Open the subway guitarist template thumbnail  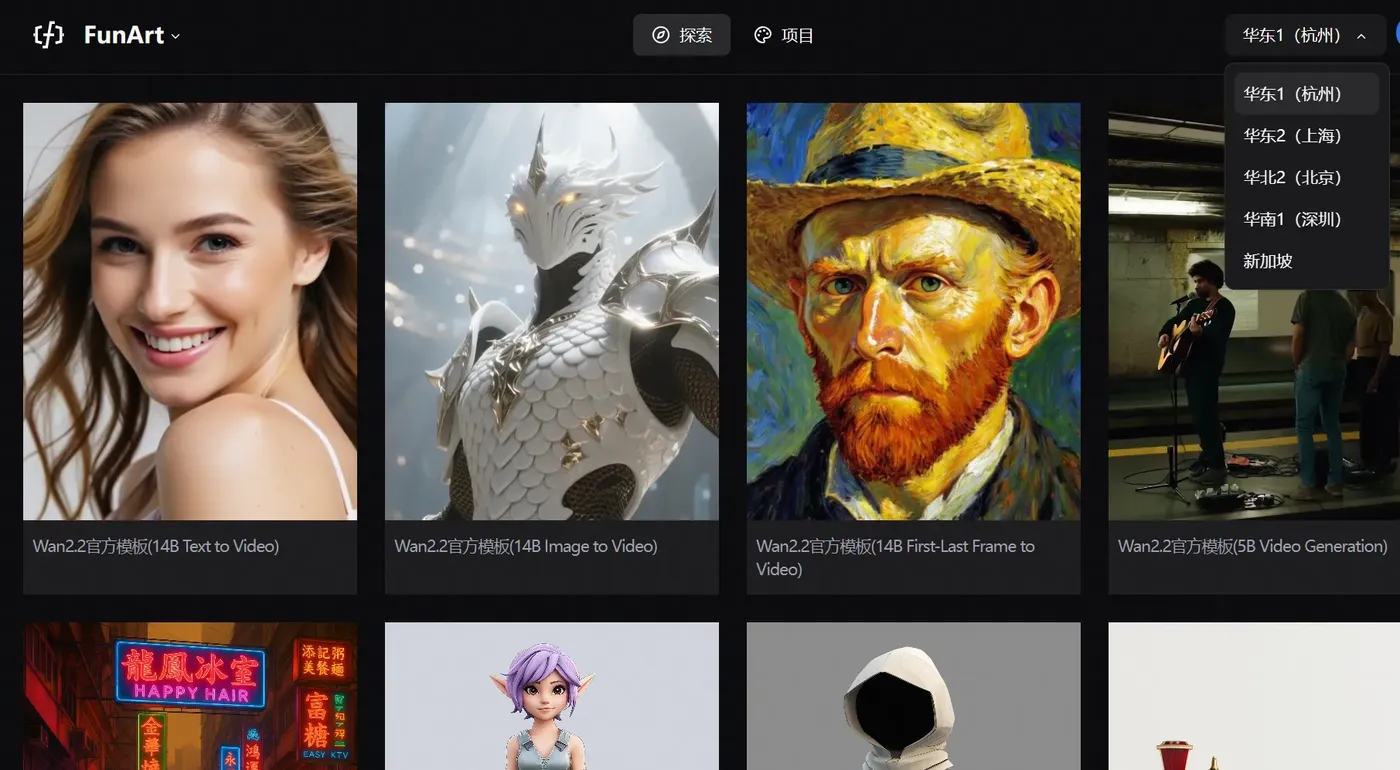pyautogui.click(x=1254, y=311)
